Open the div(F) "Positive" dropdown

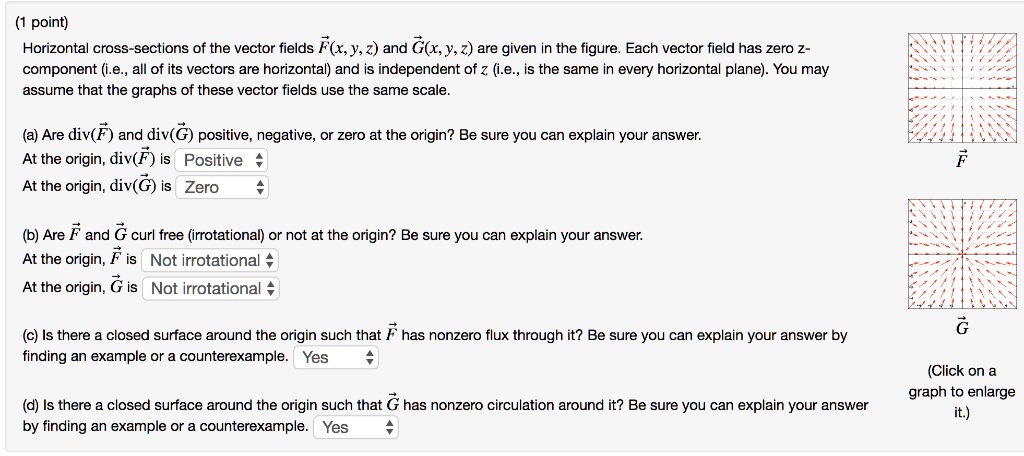[x=222, y=160]
